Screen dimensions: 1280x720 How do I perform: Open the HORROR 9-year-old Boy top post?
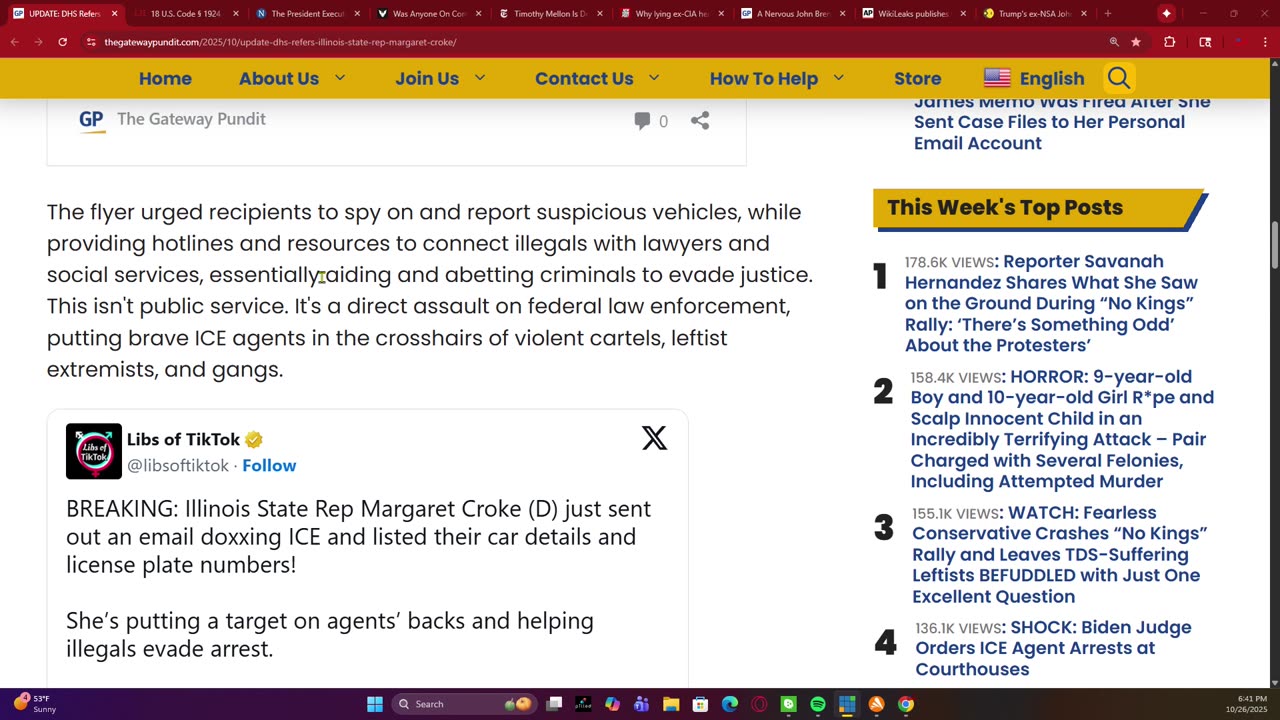(1062, 429)
